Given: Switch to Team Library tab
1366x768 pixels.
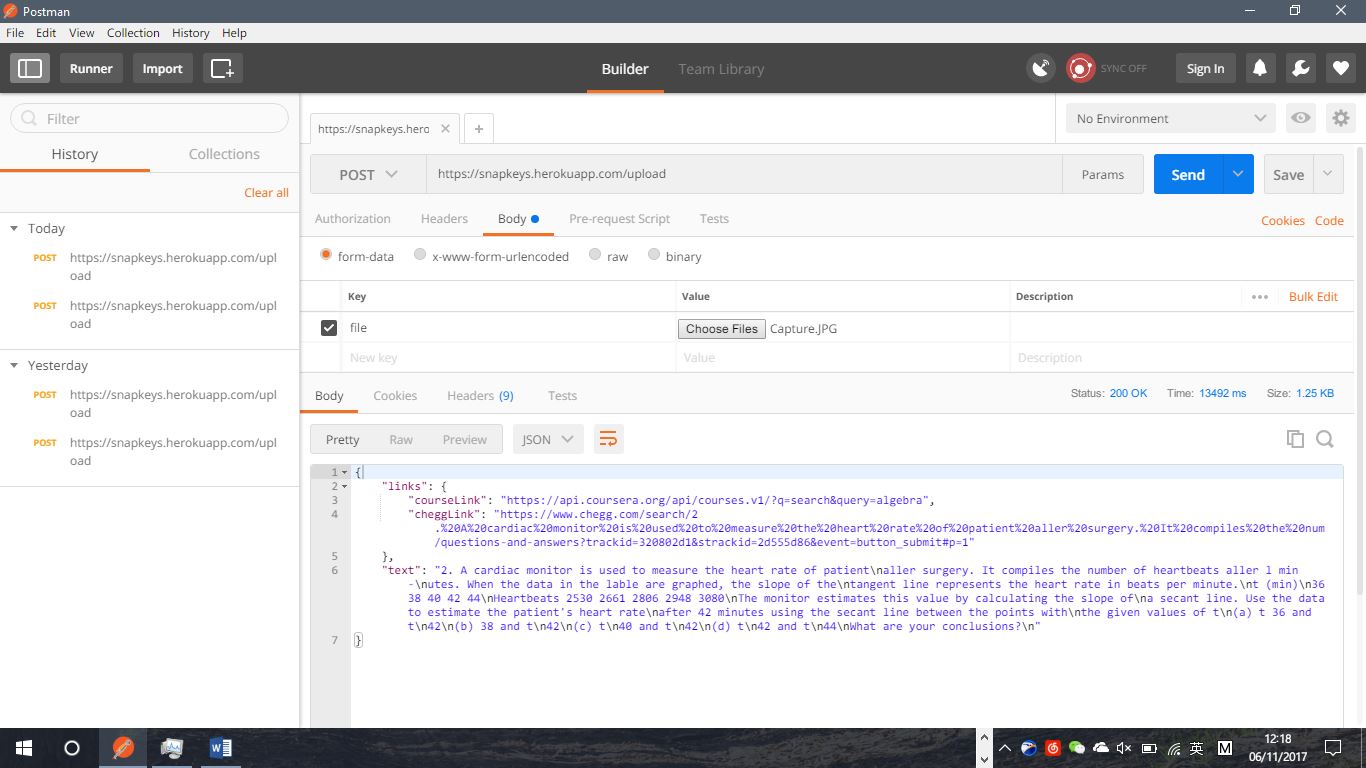Looking at the screenshot, I should pos(721,69).
